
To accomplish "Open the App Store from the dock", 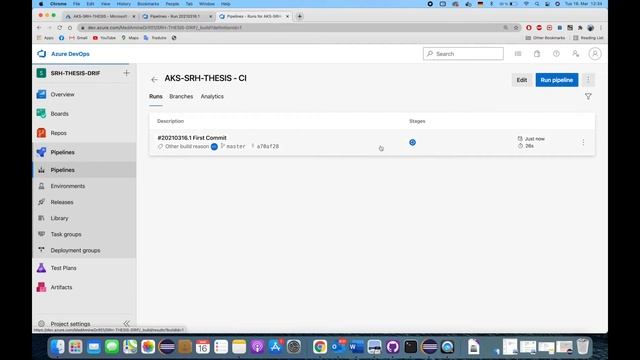I will point(276,347).
